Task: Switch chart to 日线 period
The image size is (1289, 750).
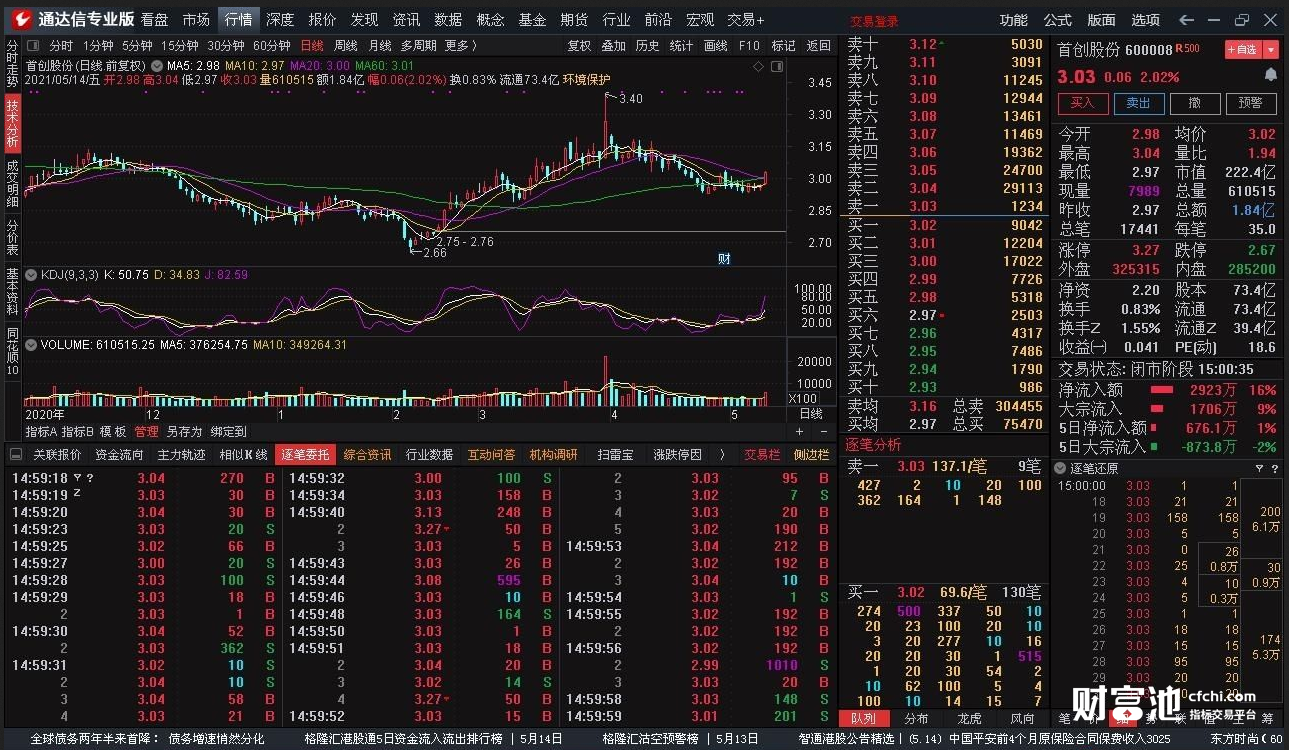Action: pyautogui.click(x=312, y=45)
